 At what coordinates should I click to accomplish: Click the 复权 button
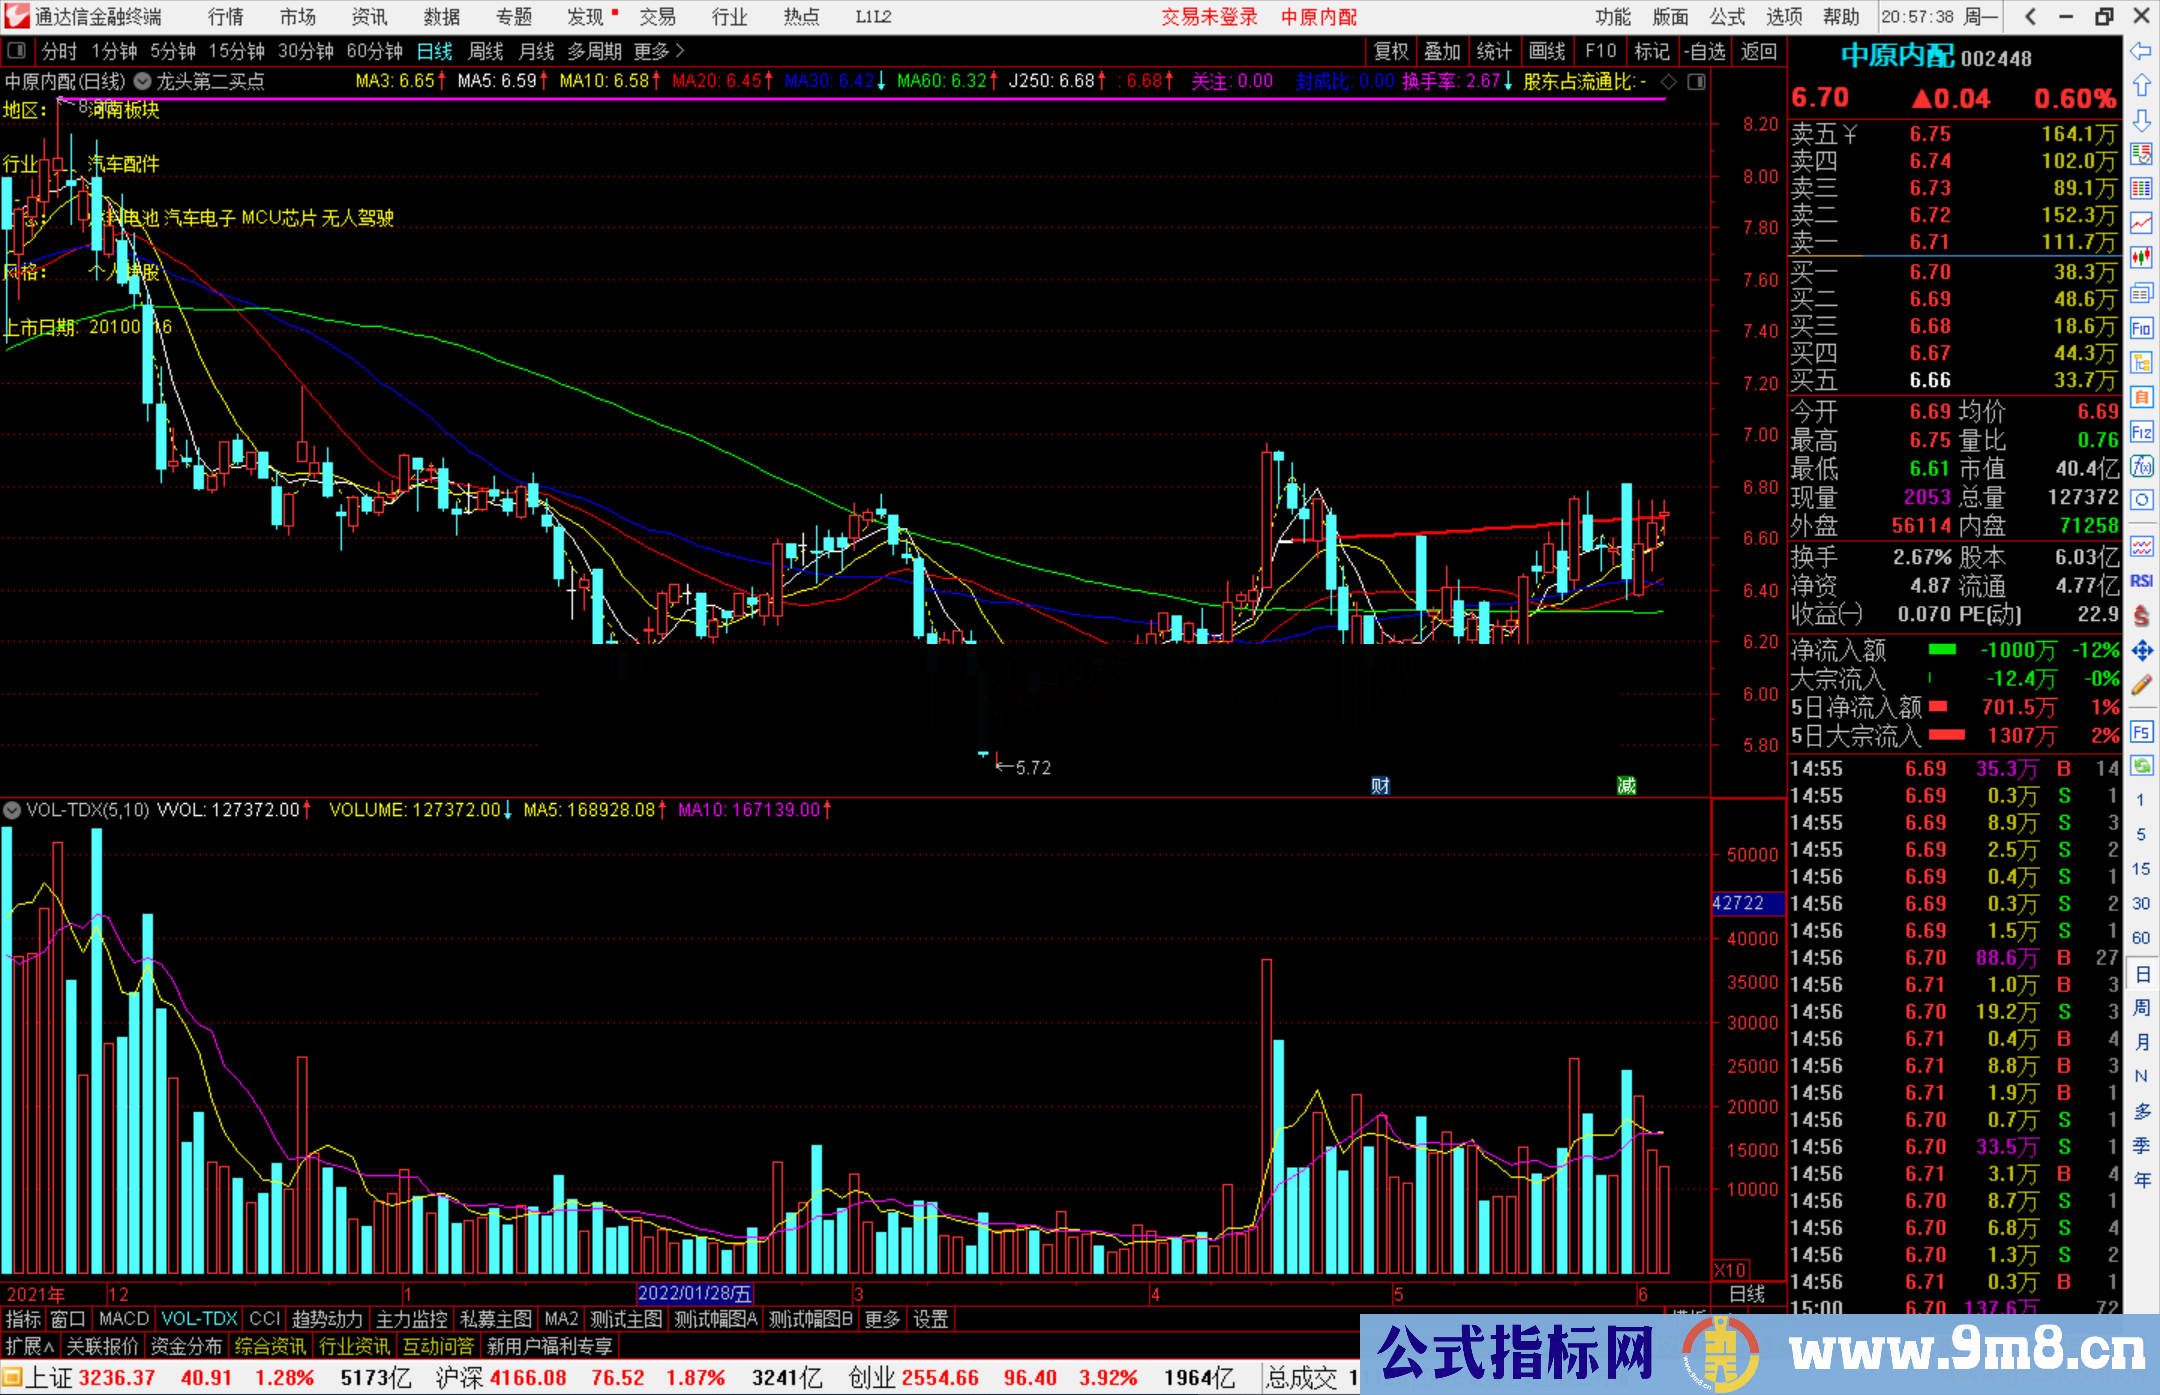pyautogui.click(x=1391, y=51)
